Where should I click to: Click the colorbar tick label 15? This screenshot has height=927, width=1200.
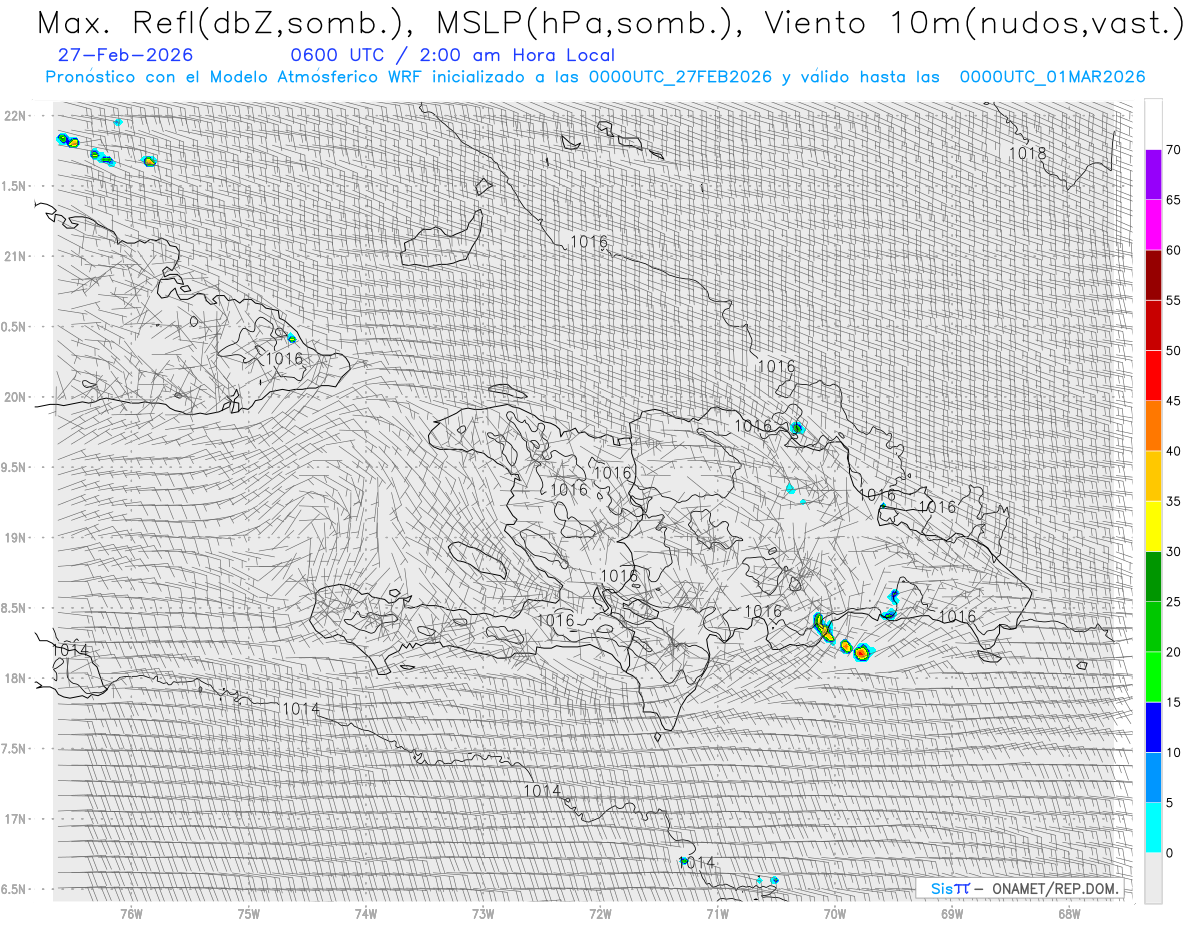(x=1174, y=702)
